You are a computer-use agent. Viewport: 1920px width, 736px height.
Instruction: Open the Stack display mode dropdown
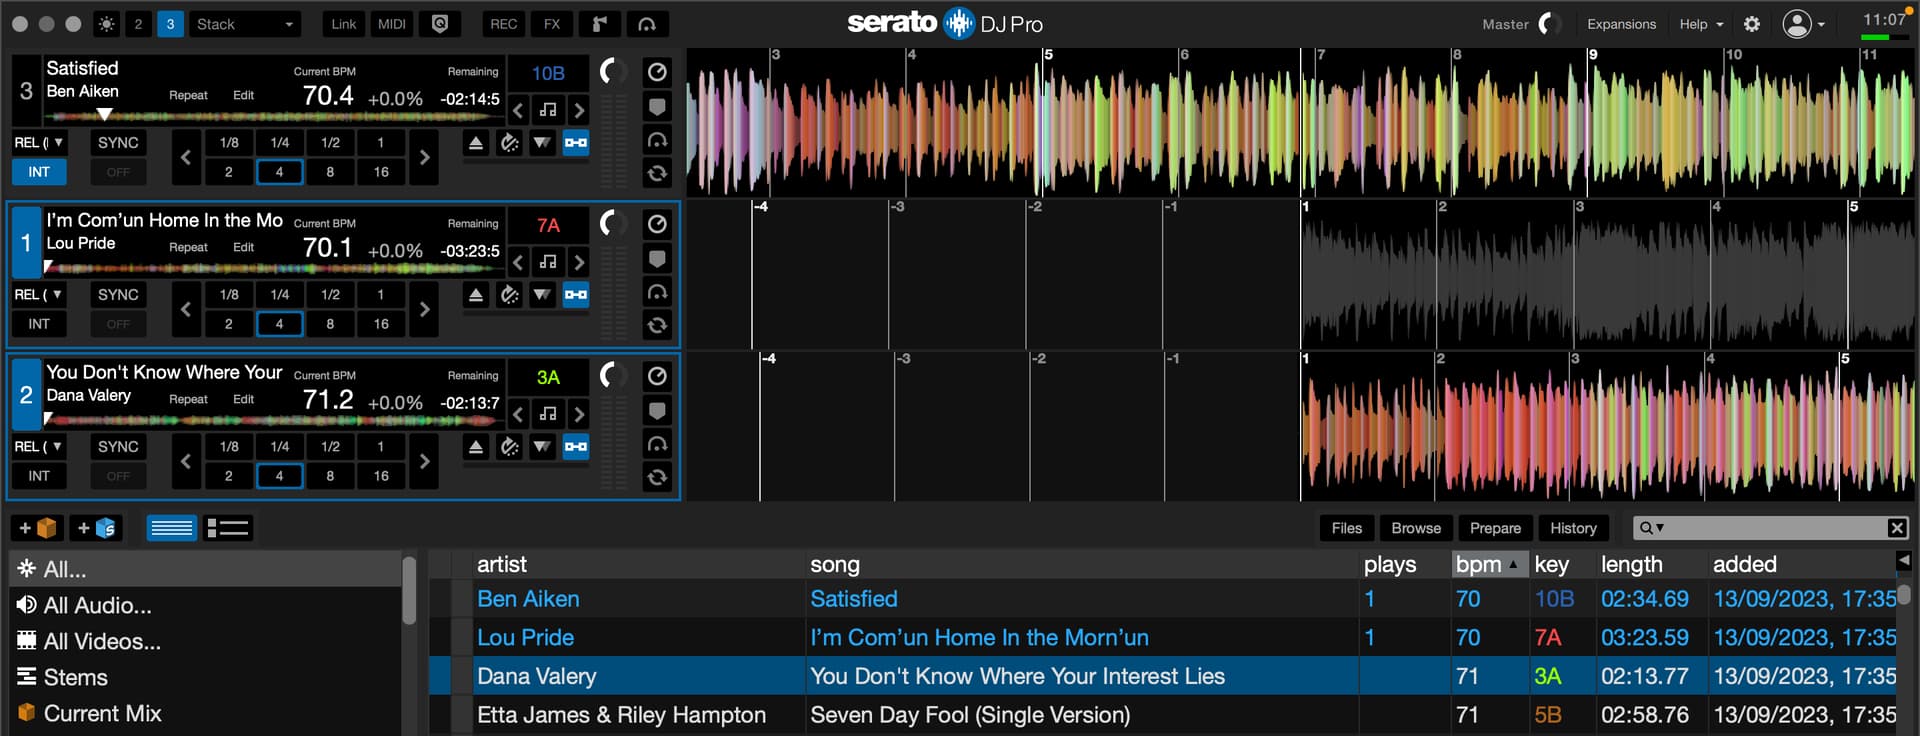click(246, 24)
